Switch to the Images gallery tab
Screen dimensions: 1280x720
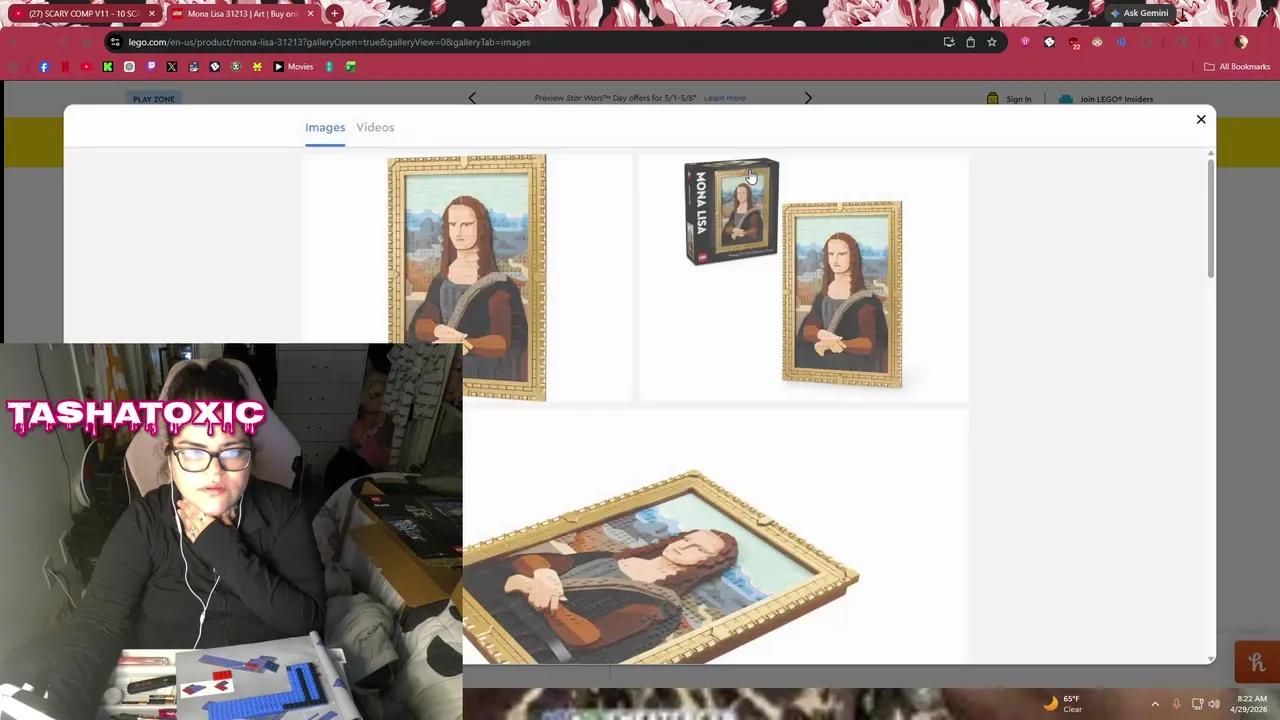click(325, 127)
